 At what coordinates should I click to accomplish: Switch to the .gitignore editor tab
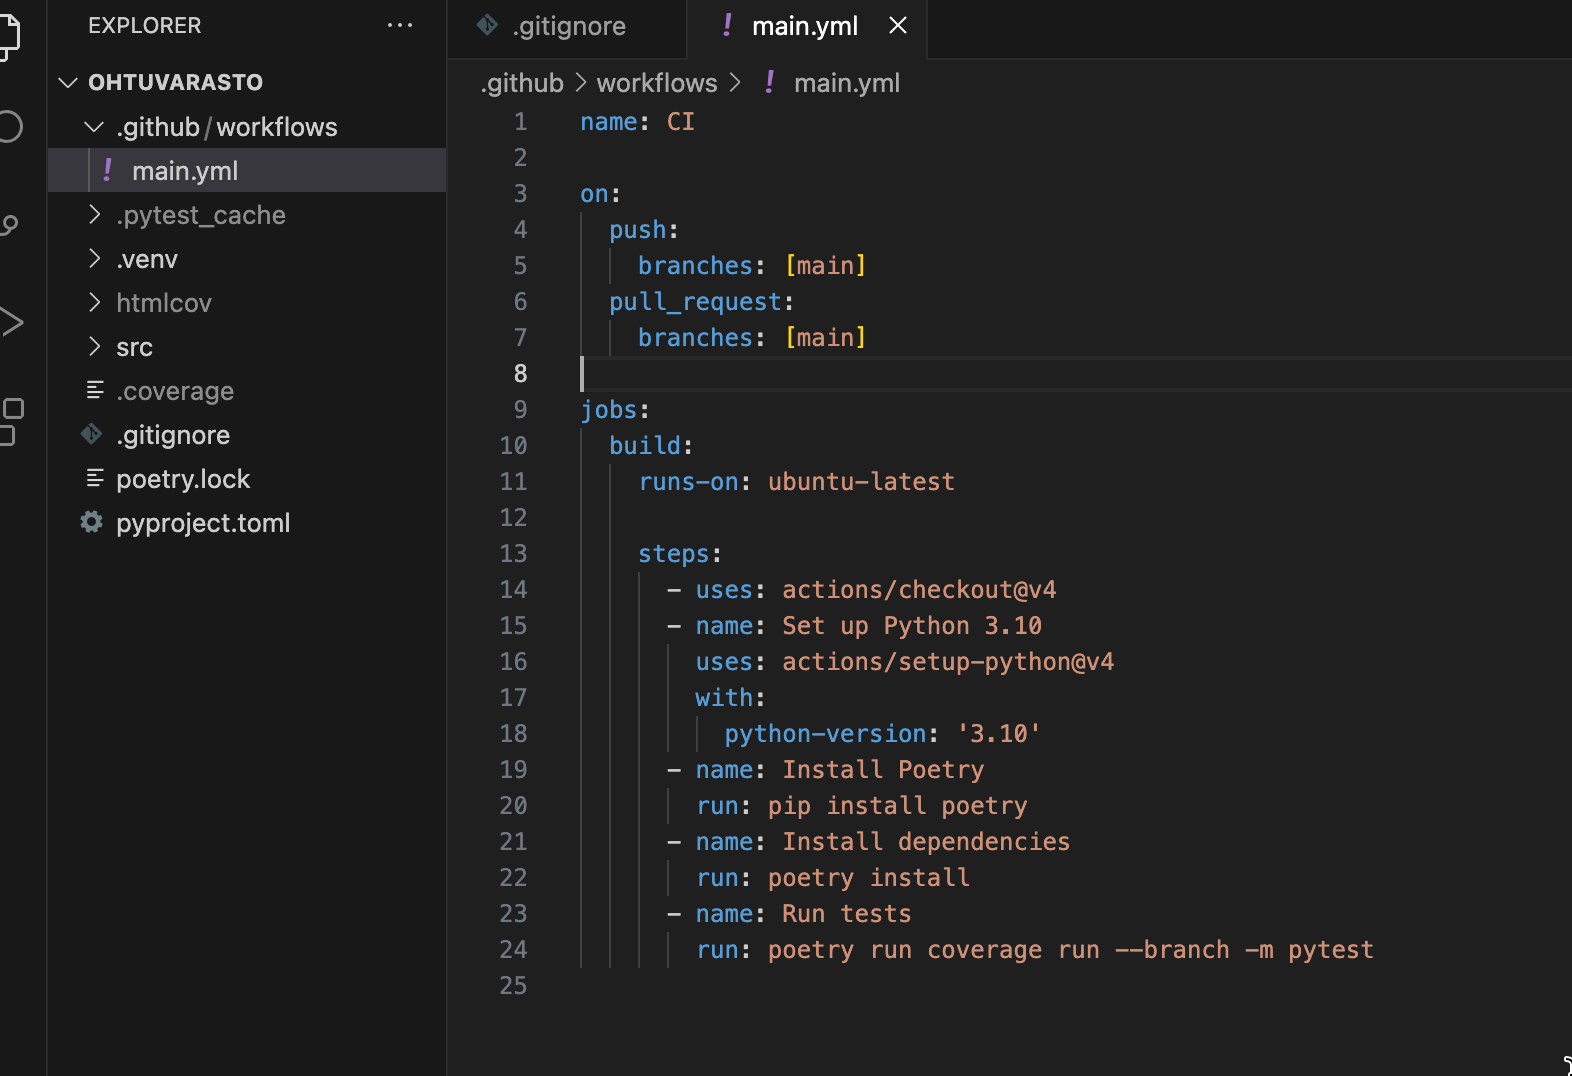coord(568,26)
